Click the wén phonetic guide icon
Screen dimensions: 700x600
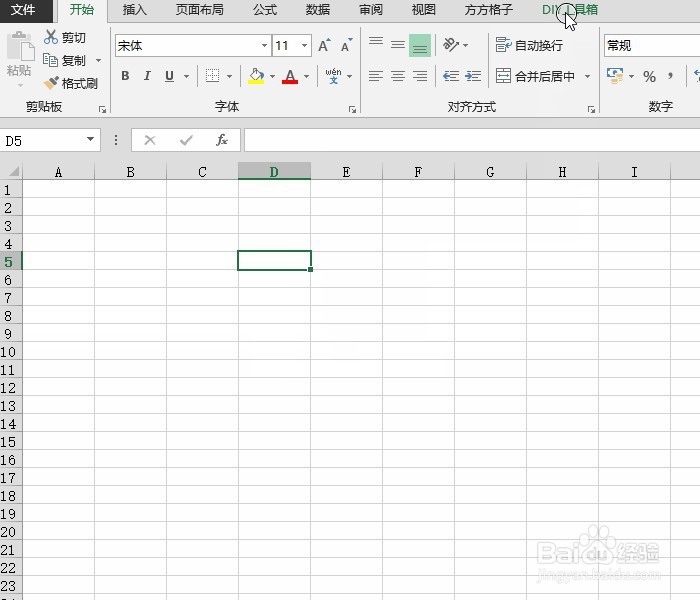[333, 76]
